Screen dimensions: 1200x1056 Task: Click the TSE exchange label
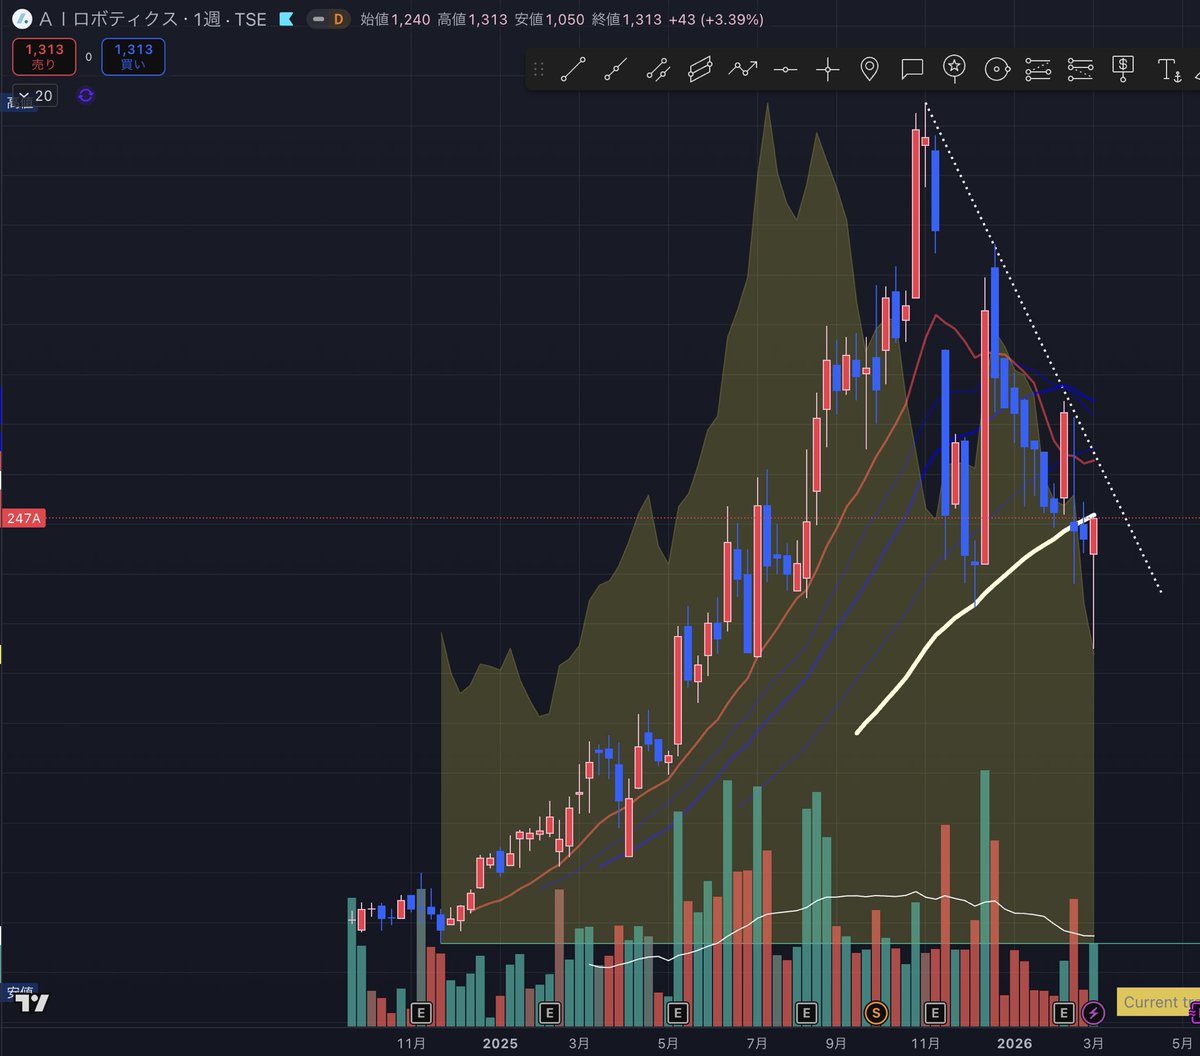(x=253, y=19)
